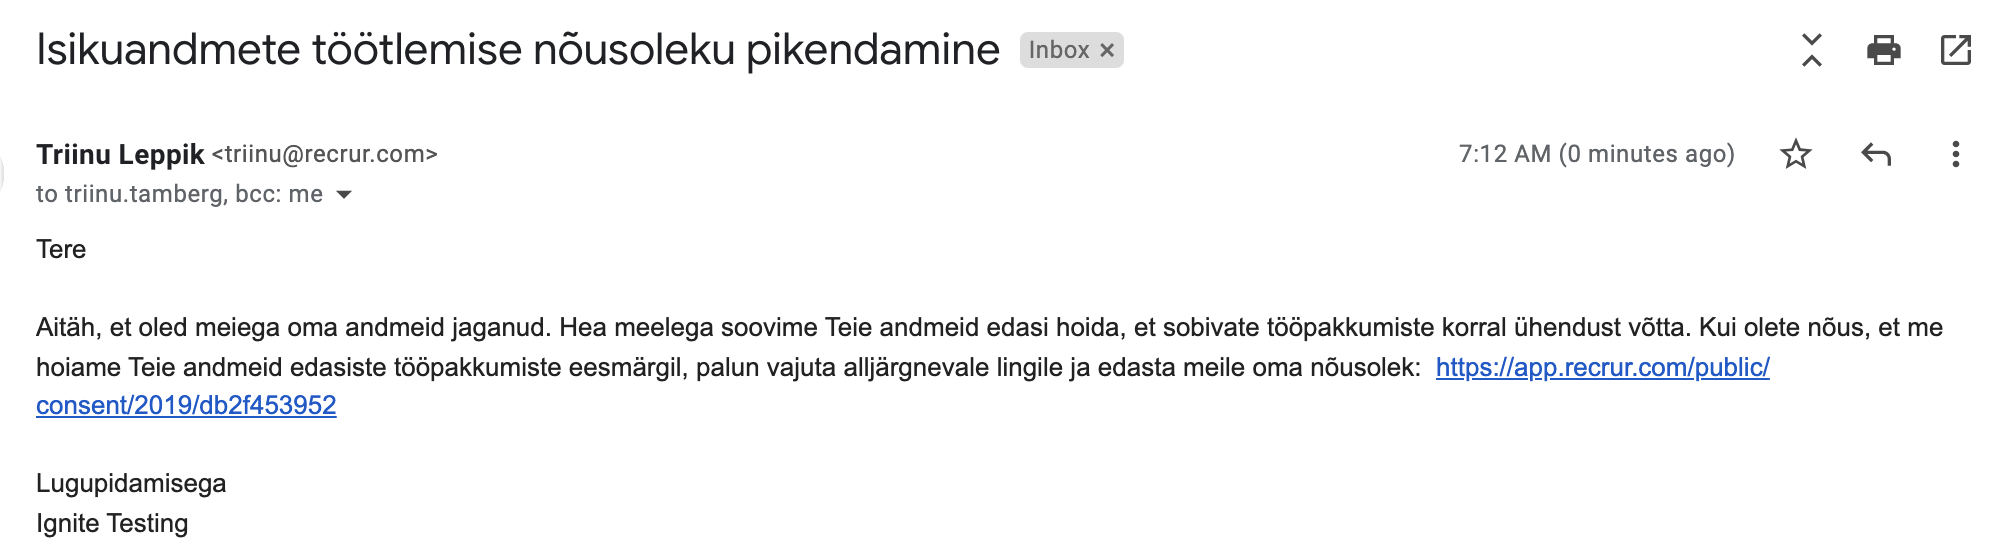Click the Inbox label chip
The height and width of the screenshot is (560, 1994).
click(x=1058, y=50)
